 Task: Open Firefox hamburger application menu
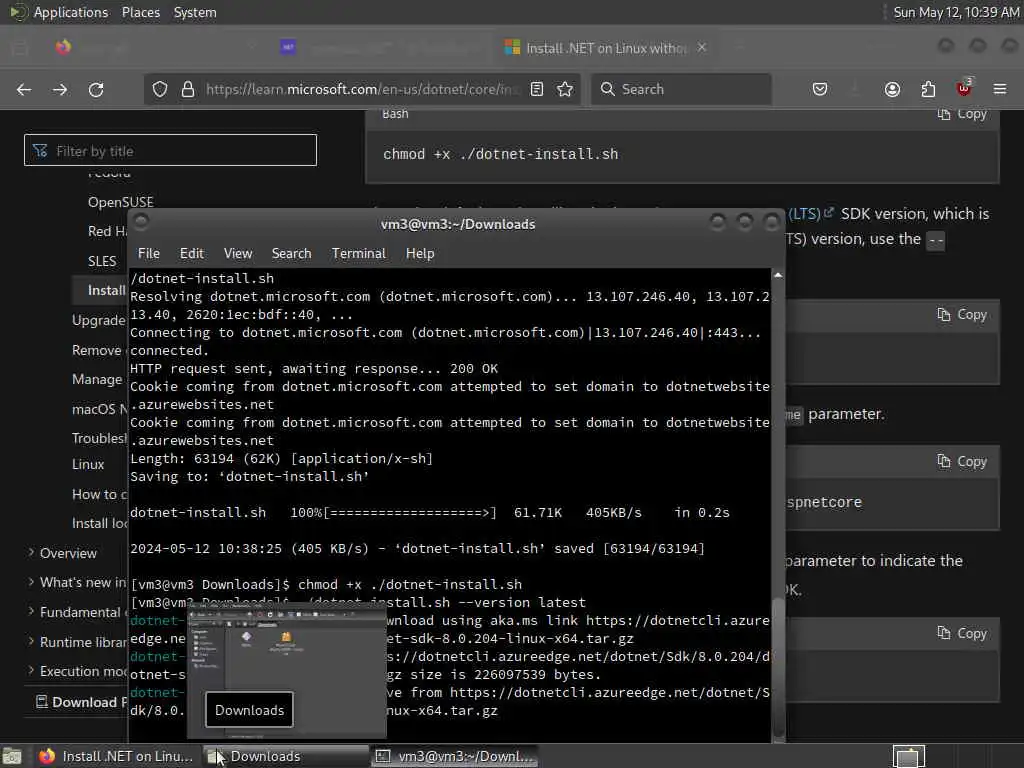1000,89
